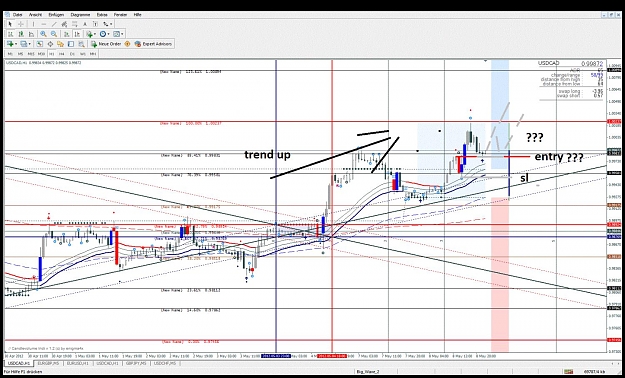
Task: Show the Data Window panel
Action: (x=50, y=44)
